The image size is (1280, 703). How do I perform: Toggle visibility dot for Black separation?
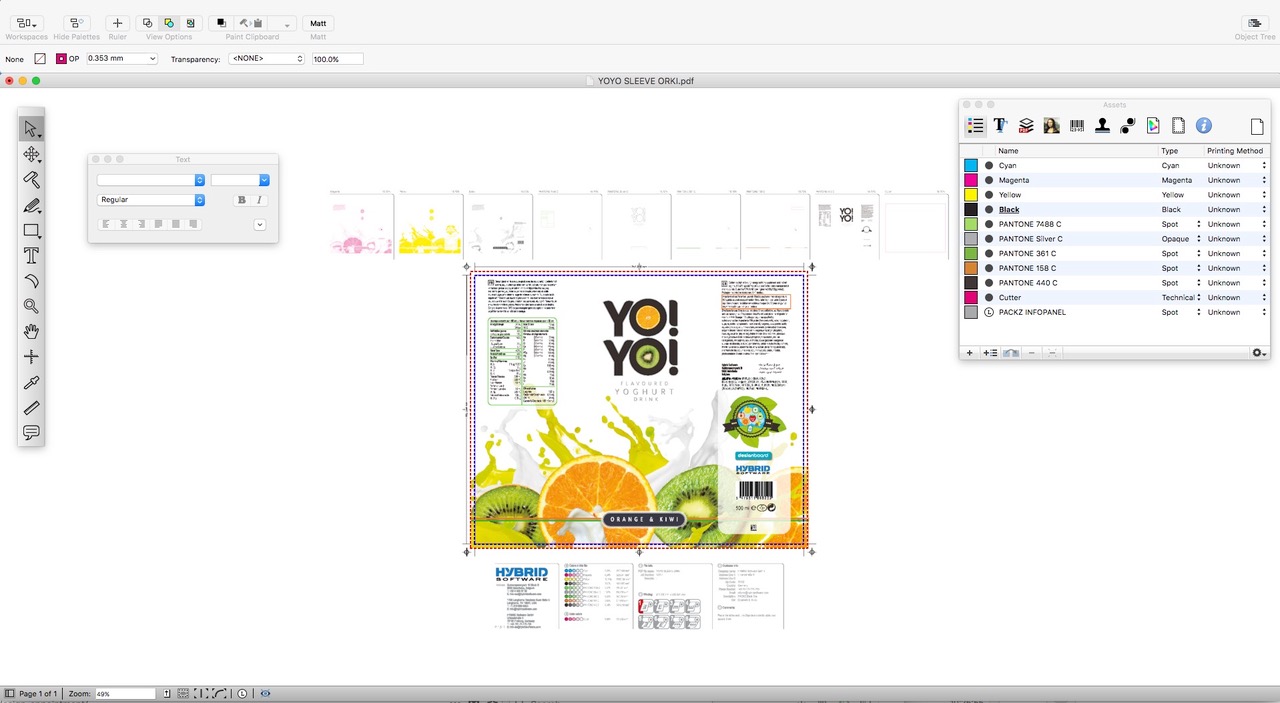coord(989,210)
